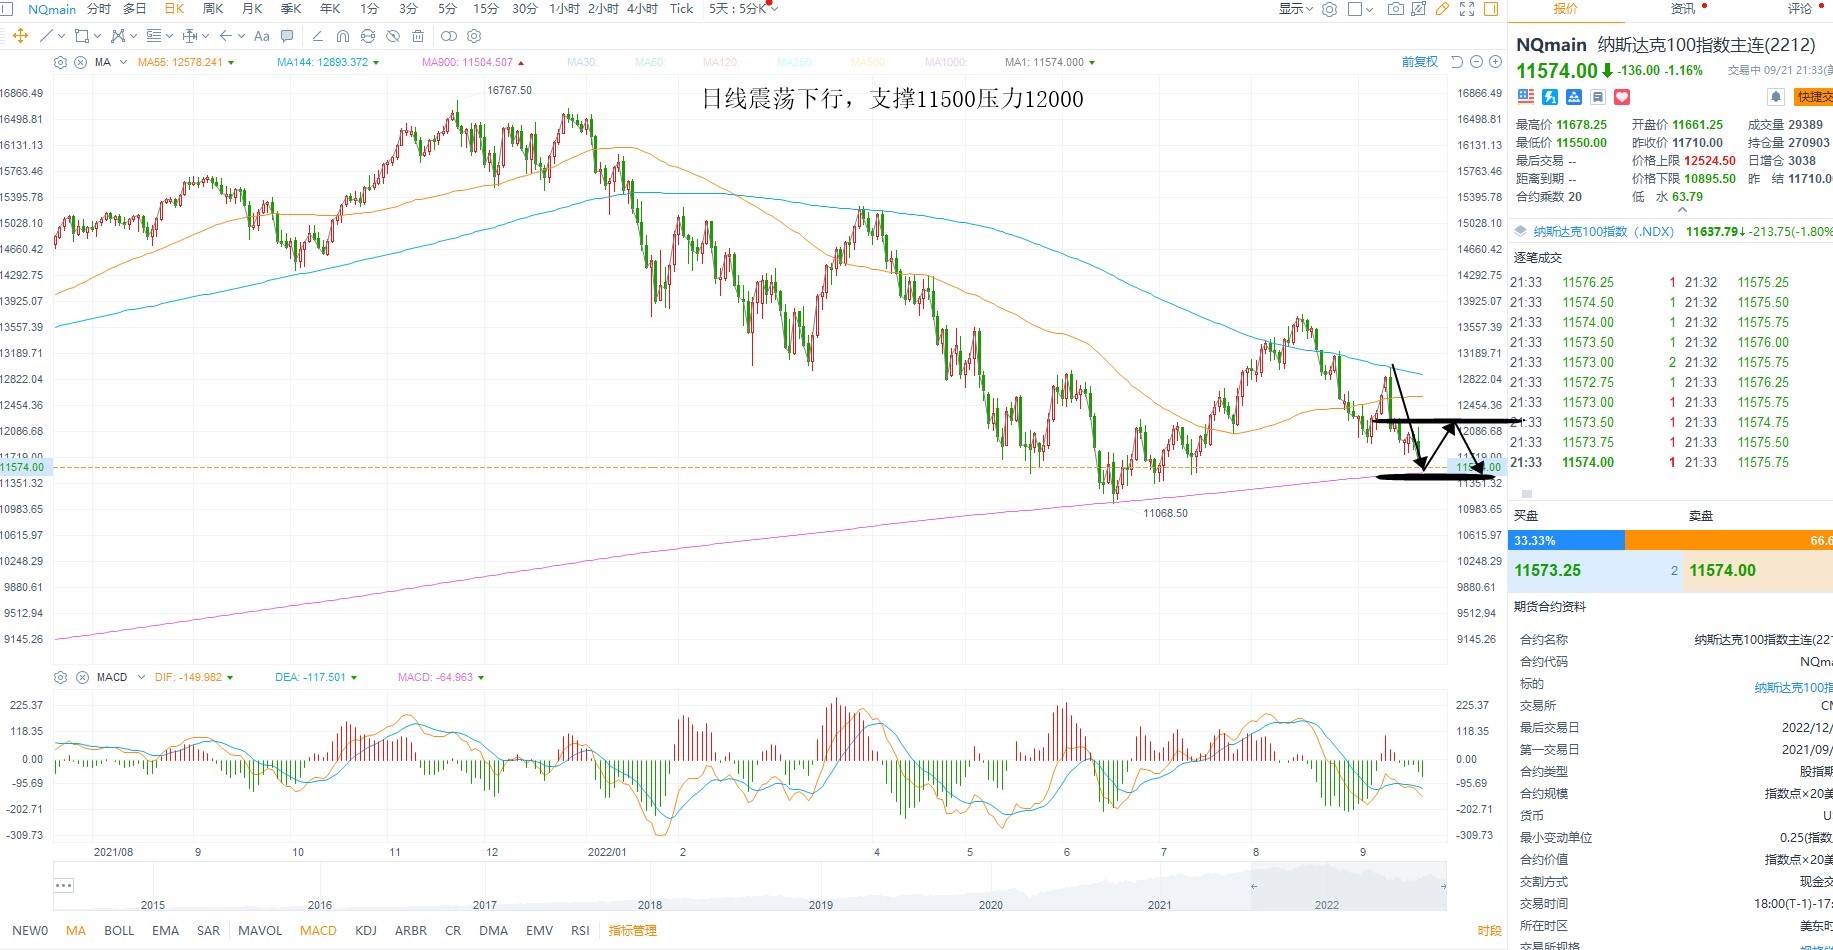Viewport: 1833px width, 950px height.
Task: Toggle hide all drawings eye icon
Action: click(393, 36)
